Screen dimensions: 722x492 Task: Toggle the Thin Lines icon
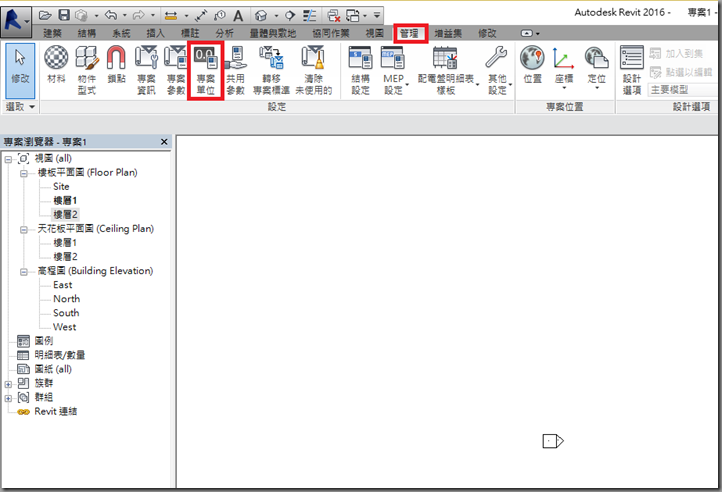tap(309, 16)
